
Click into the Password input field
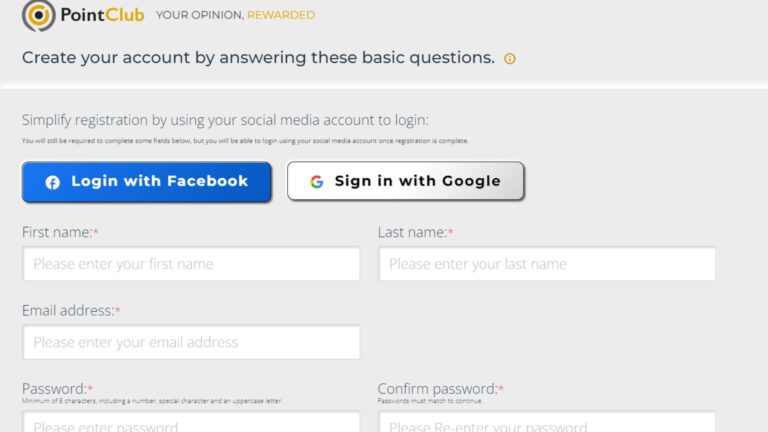(192, 422)
